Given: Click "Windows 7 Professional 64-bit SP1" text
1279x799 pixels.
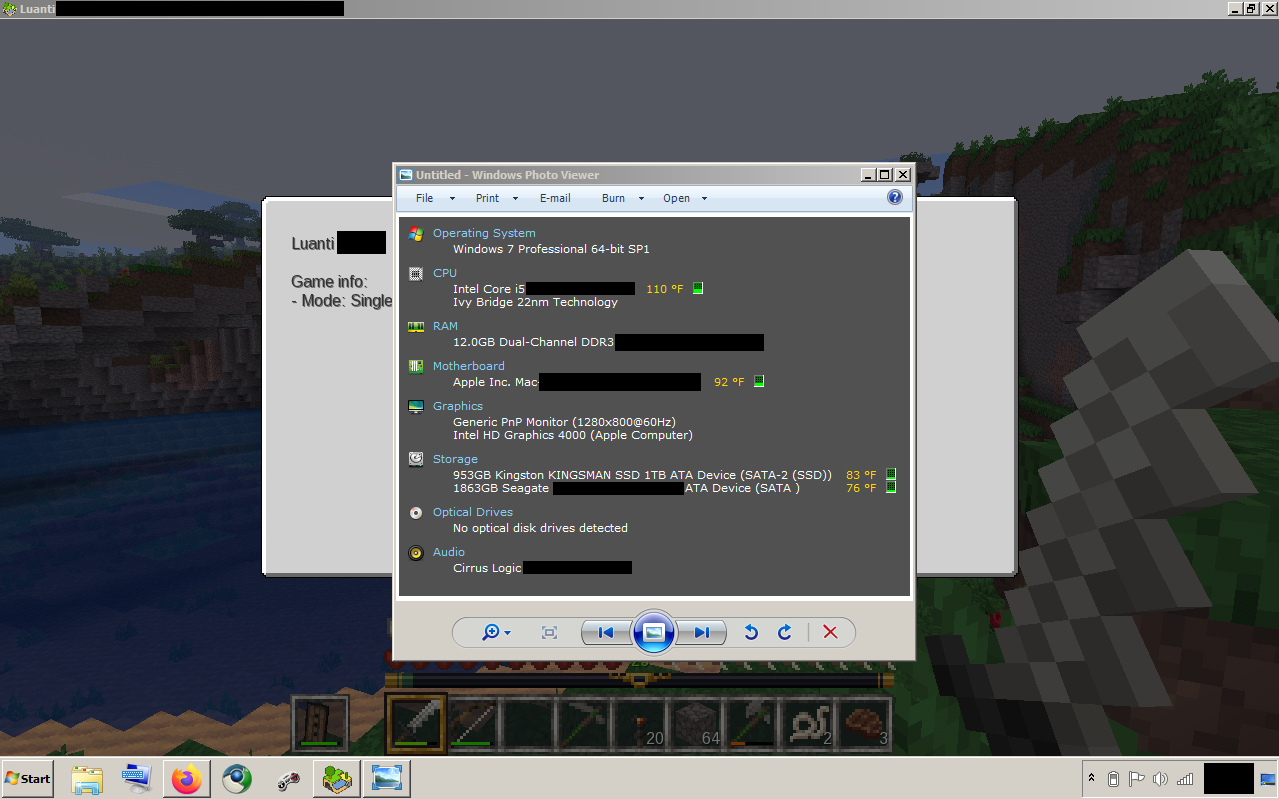Looking at the screenshot, I should click(x=551, y=249).
